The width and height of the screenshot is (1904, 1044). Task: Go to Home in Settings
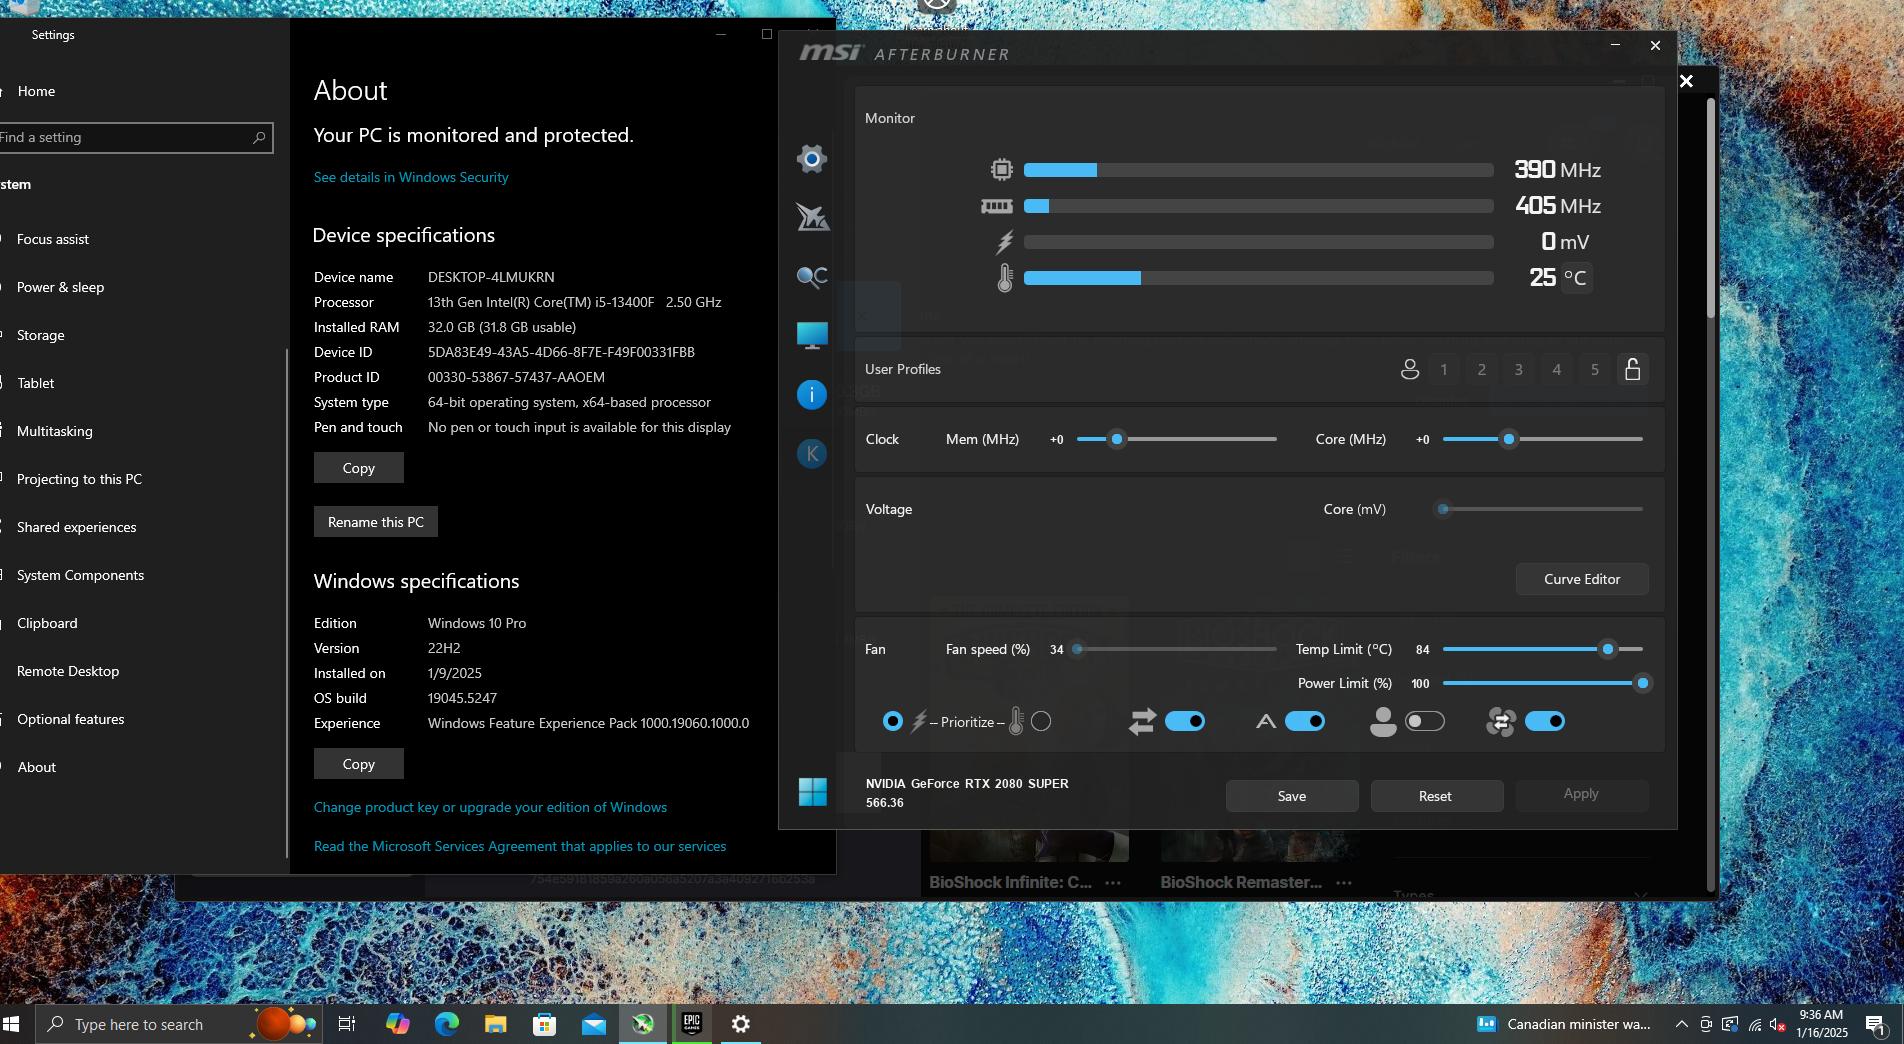click(36, 91)
